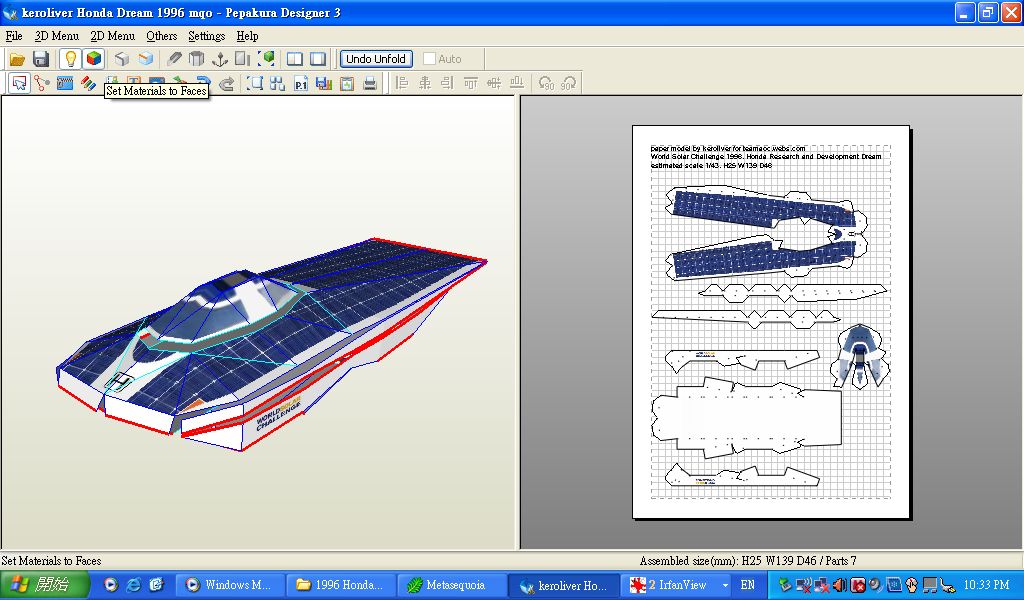The image size is (1024, 600).
Task: Click the 3D solar car model canopy
Action: (x=225, y=304)
